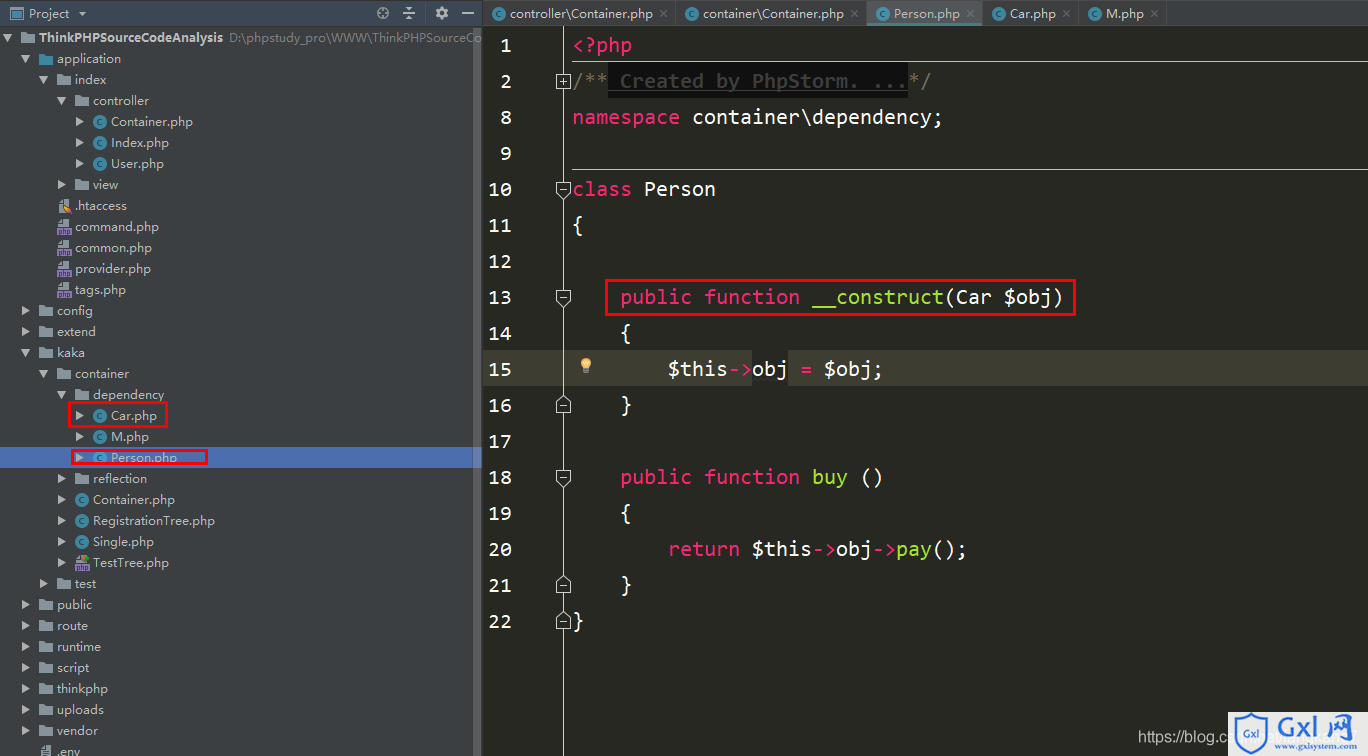Expand the vendor folder arrow
1368x756 pixels.
[26, 731]
